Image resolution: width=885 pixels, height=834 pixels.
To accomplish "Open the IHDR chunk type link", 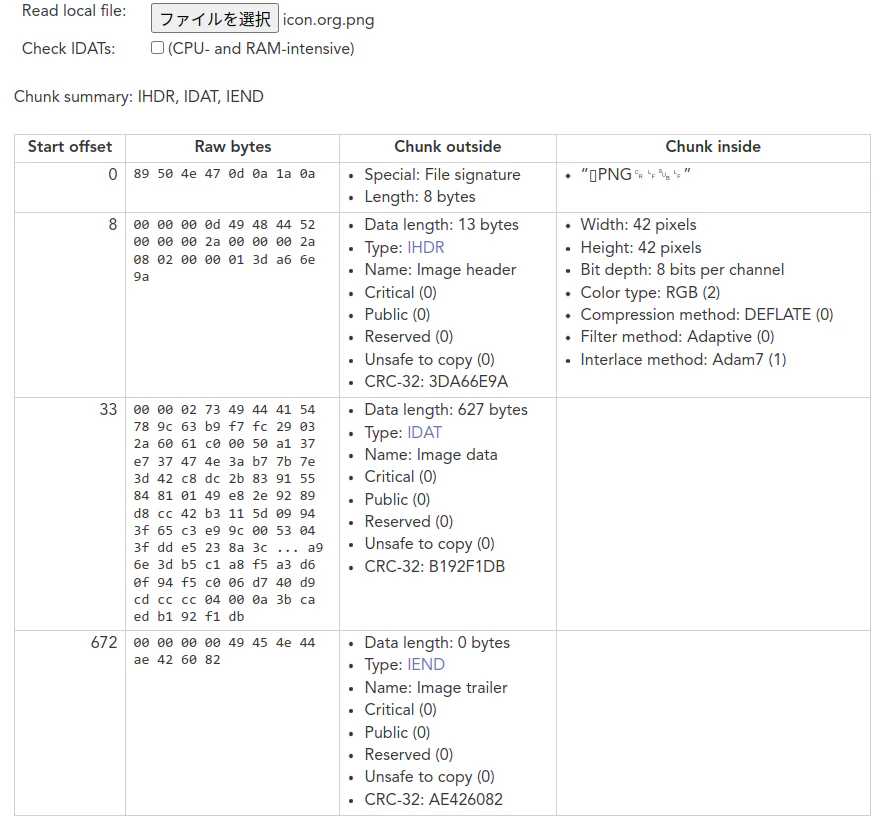I will [426, 247].
